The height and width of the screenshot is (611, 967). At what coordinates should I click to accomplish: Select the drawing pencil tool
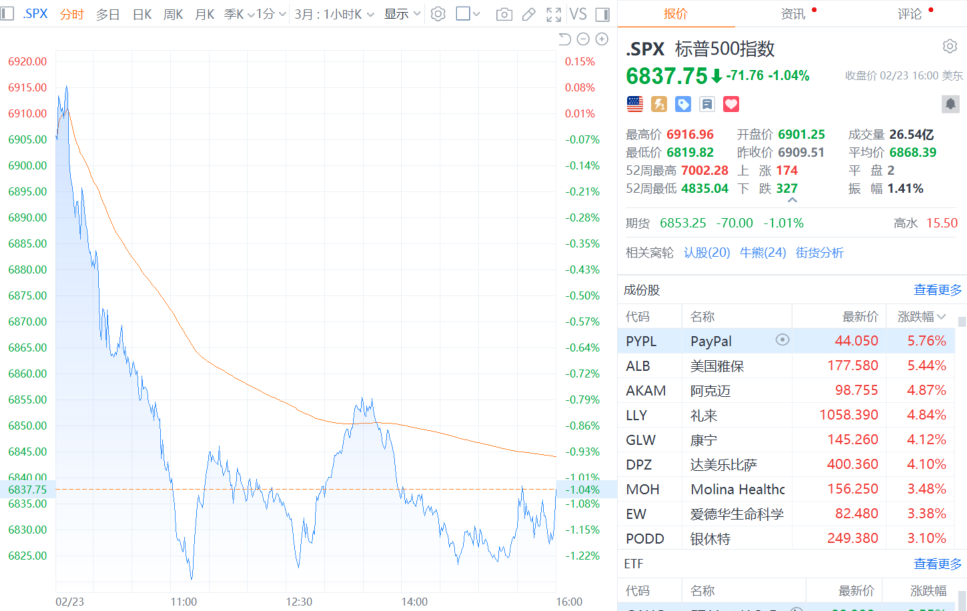point(530,14)
